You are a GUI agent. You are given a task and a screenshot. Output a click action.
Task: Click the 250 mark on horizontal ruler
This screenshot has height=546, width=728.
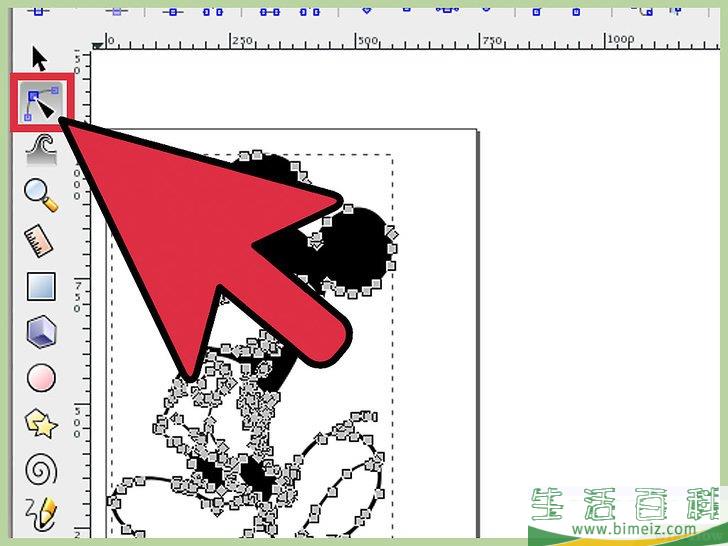tap(242, 41)
